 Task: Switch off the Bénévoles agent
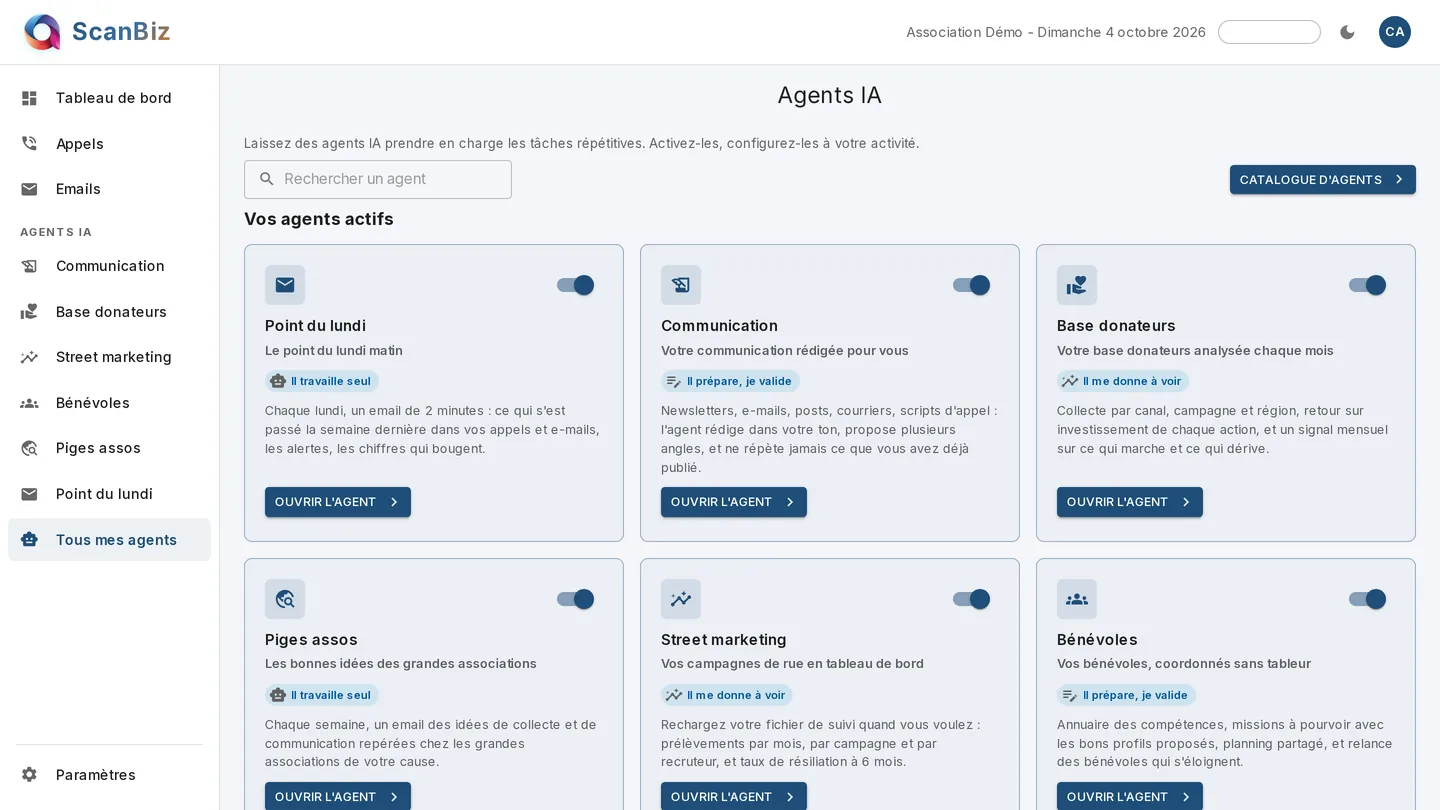click(x=1368, y=599)
